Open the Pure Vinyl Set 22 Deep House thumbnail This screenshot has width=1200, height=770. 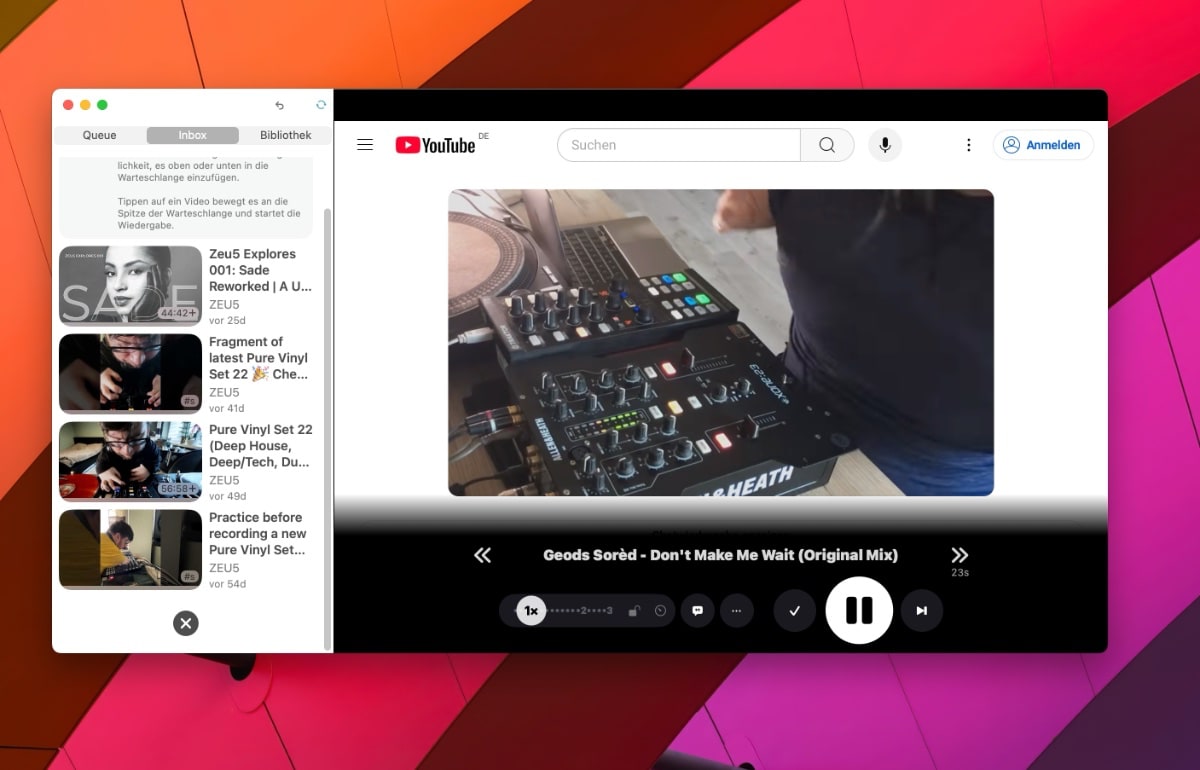click(x=131, y=462)
